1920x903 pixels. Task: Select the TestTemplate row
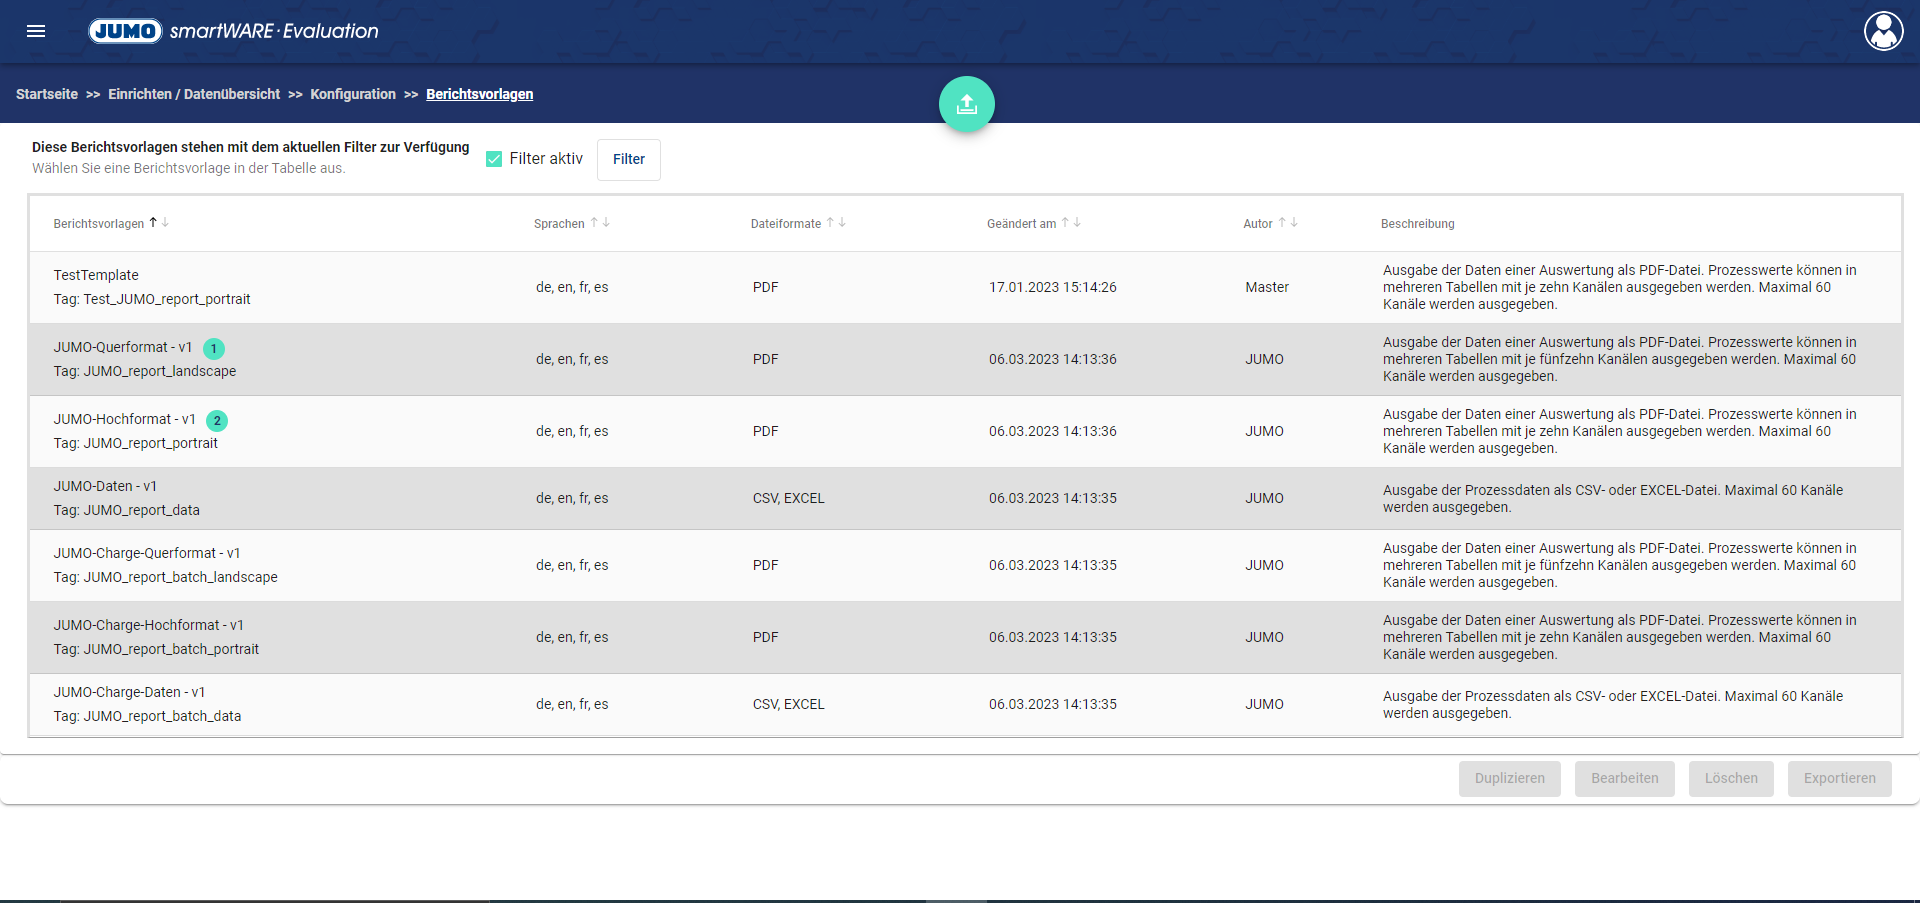[x=965, y=287]
